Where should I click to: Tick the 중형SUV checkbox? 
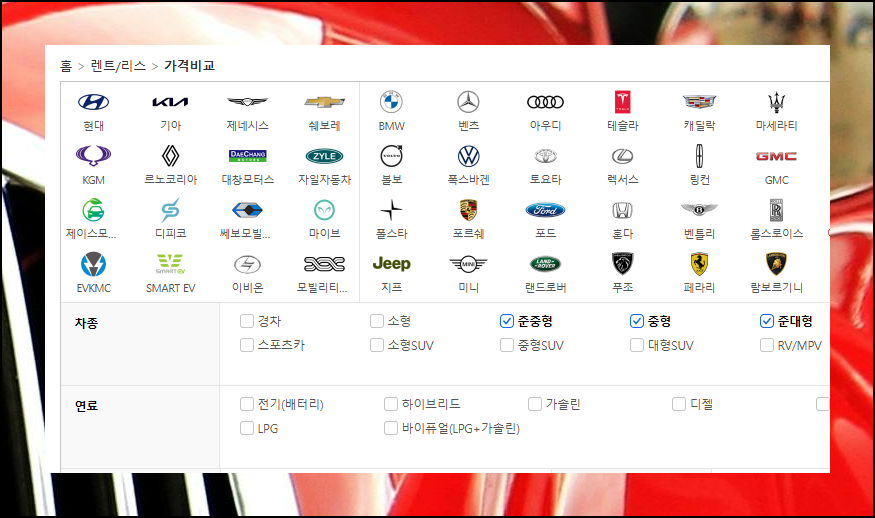(x=507, y=345)
